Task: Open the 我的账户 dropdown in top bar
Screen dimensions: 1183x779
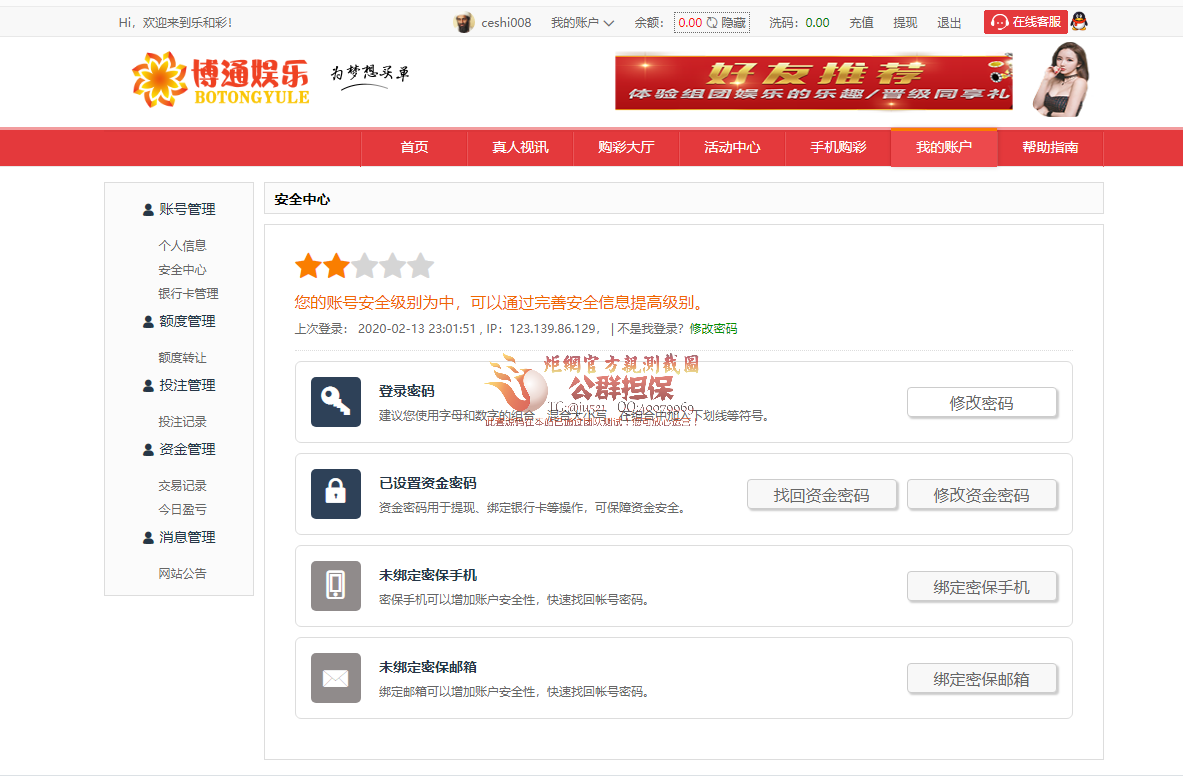Action: pos(576,21)
